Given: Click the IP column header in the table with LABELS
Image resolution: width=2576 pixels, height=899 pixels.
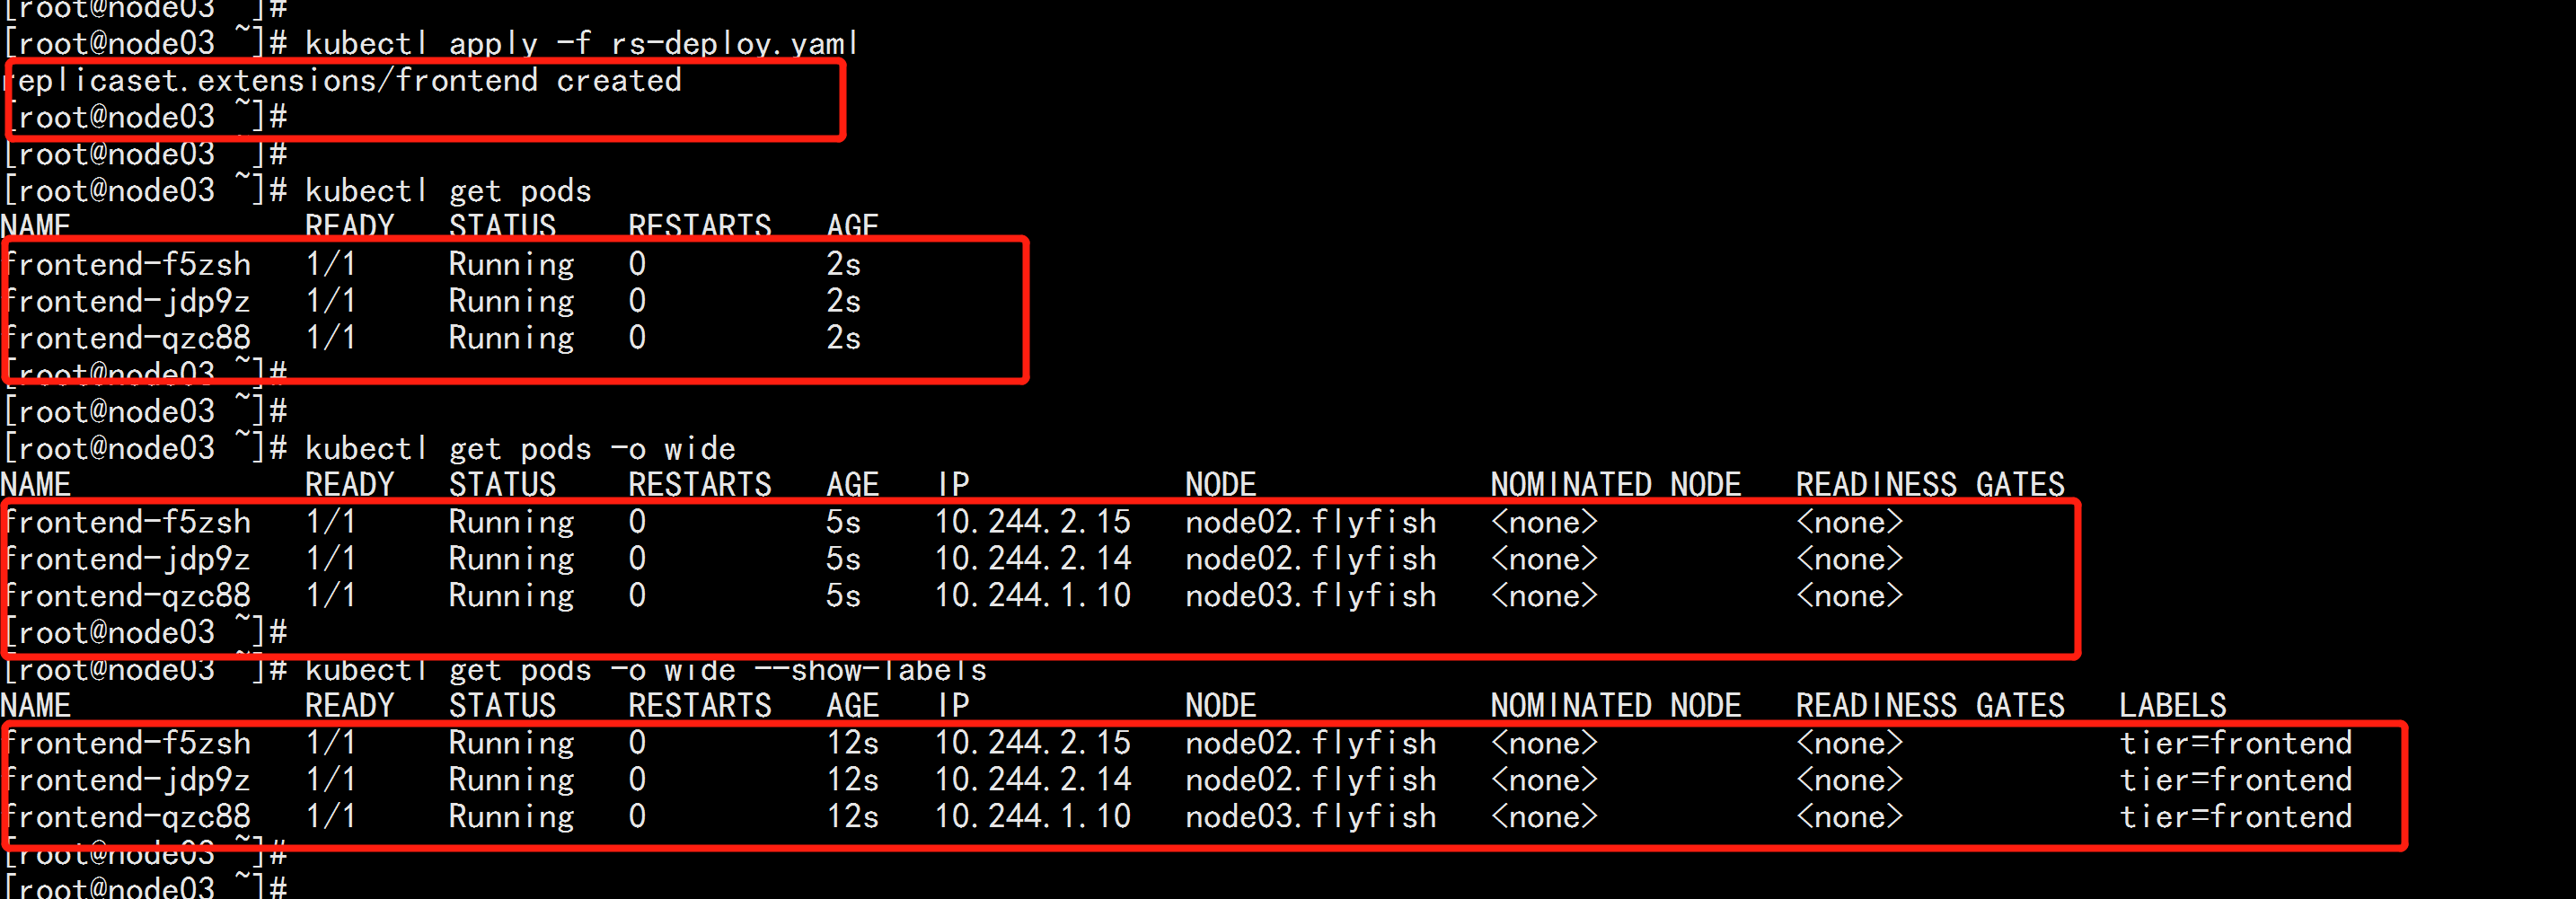Looking at the screenshot, I should click(x=953, y=706).
